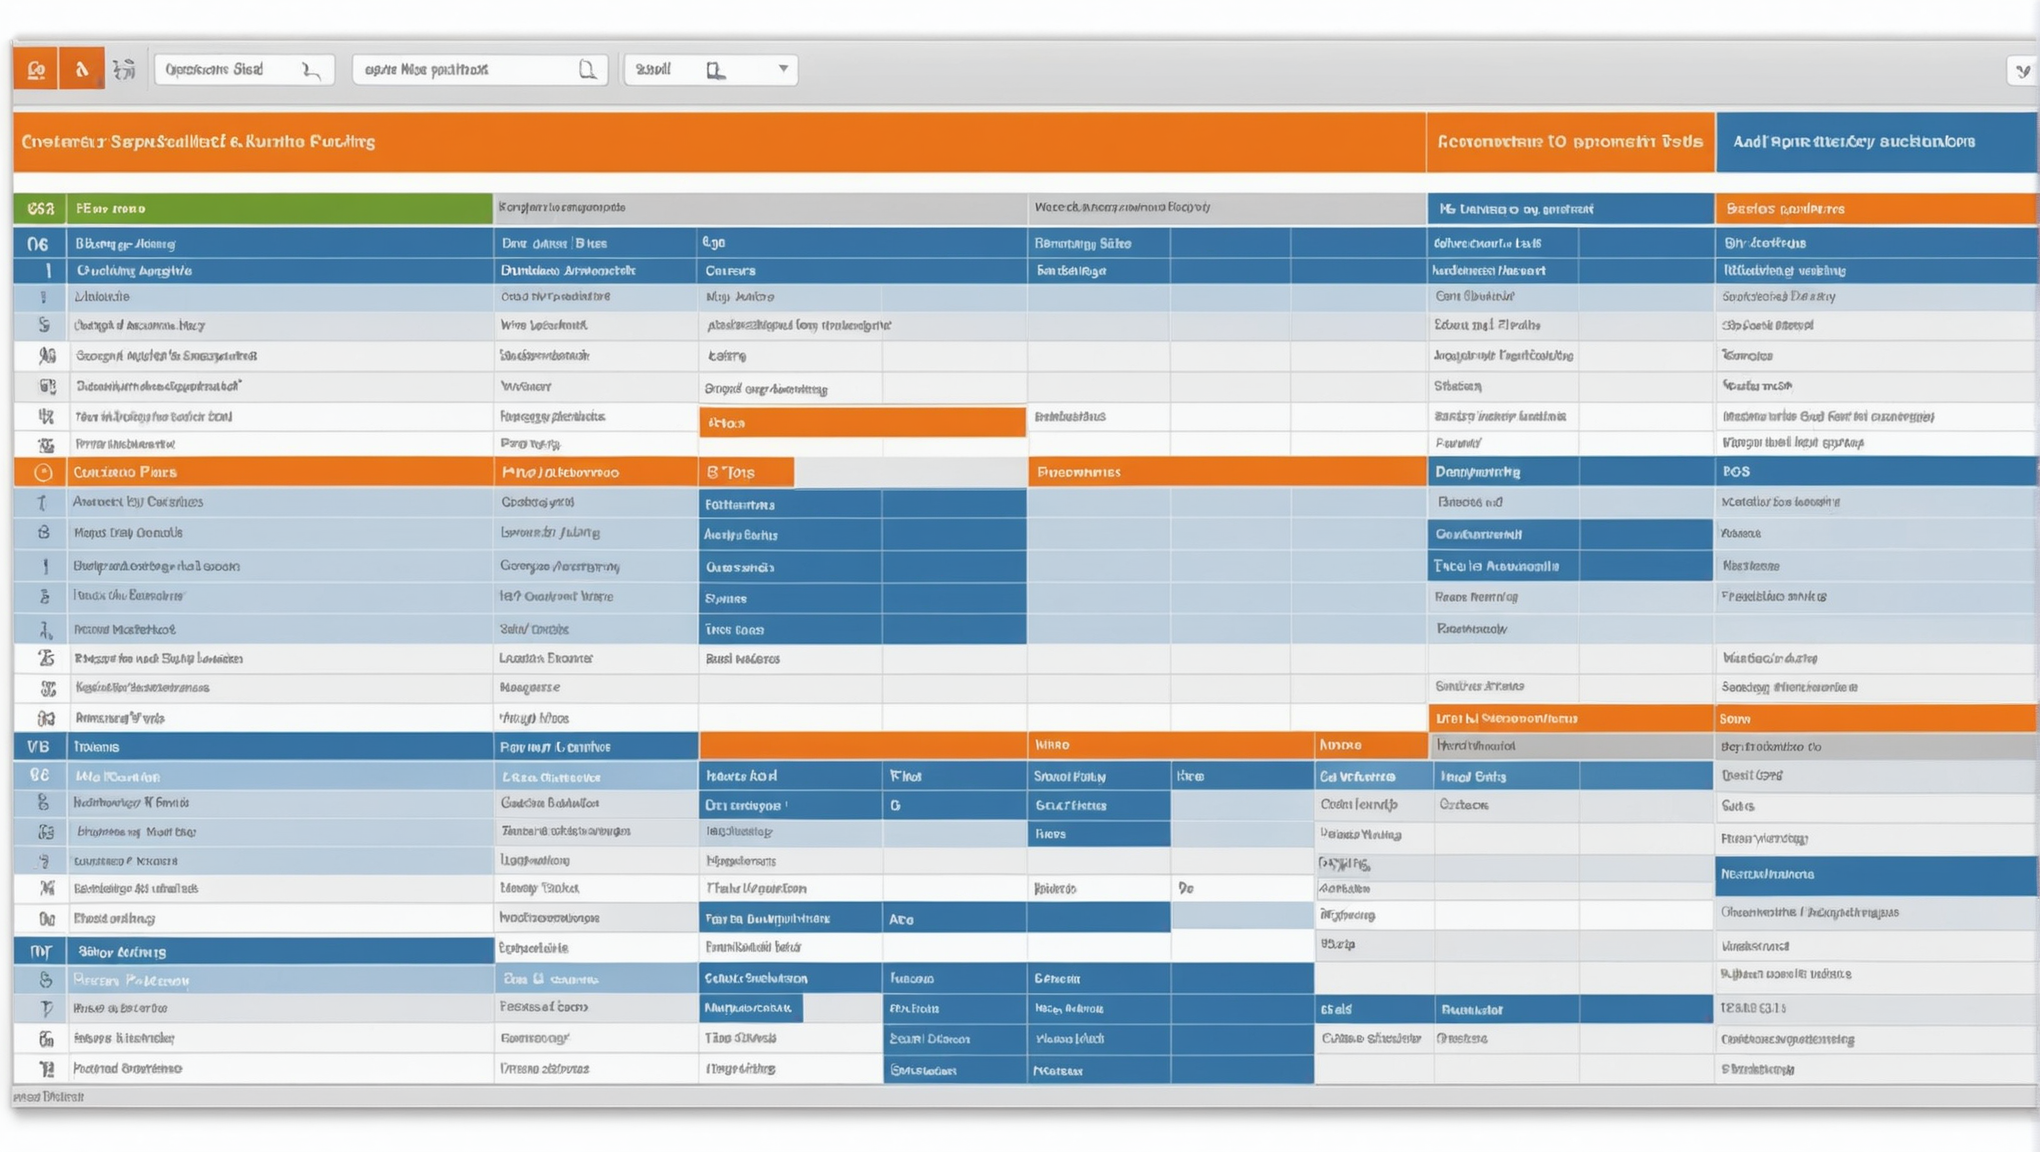
Task: Click the first orange icon in the toolbar
Action: tap(36, 69)
